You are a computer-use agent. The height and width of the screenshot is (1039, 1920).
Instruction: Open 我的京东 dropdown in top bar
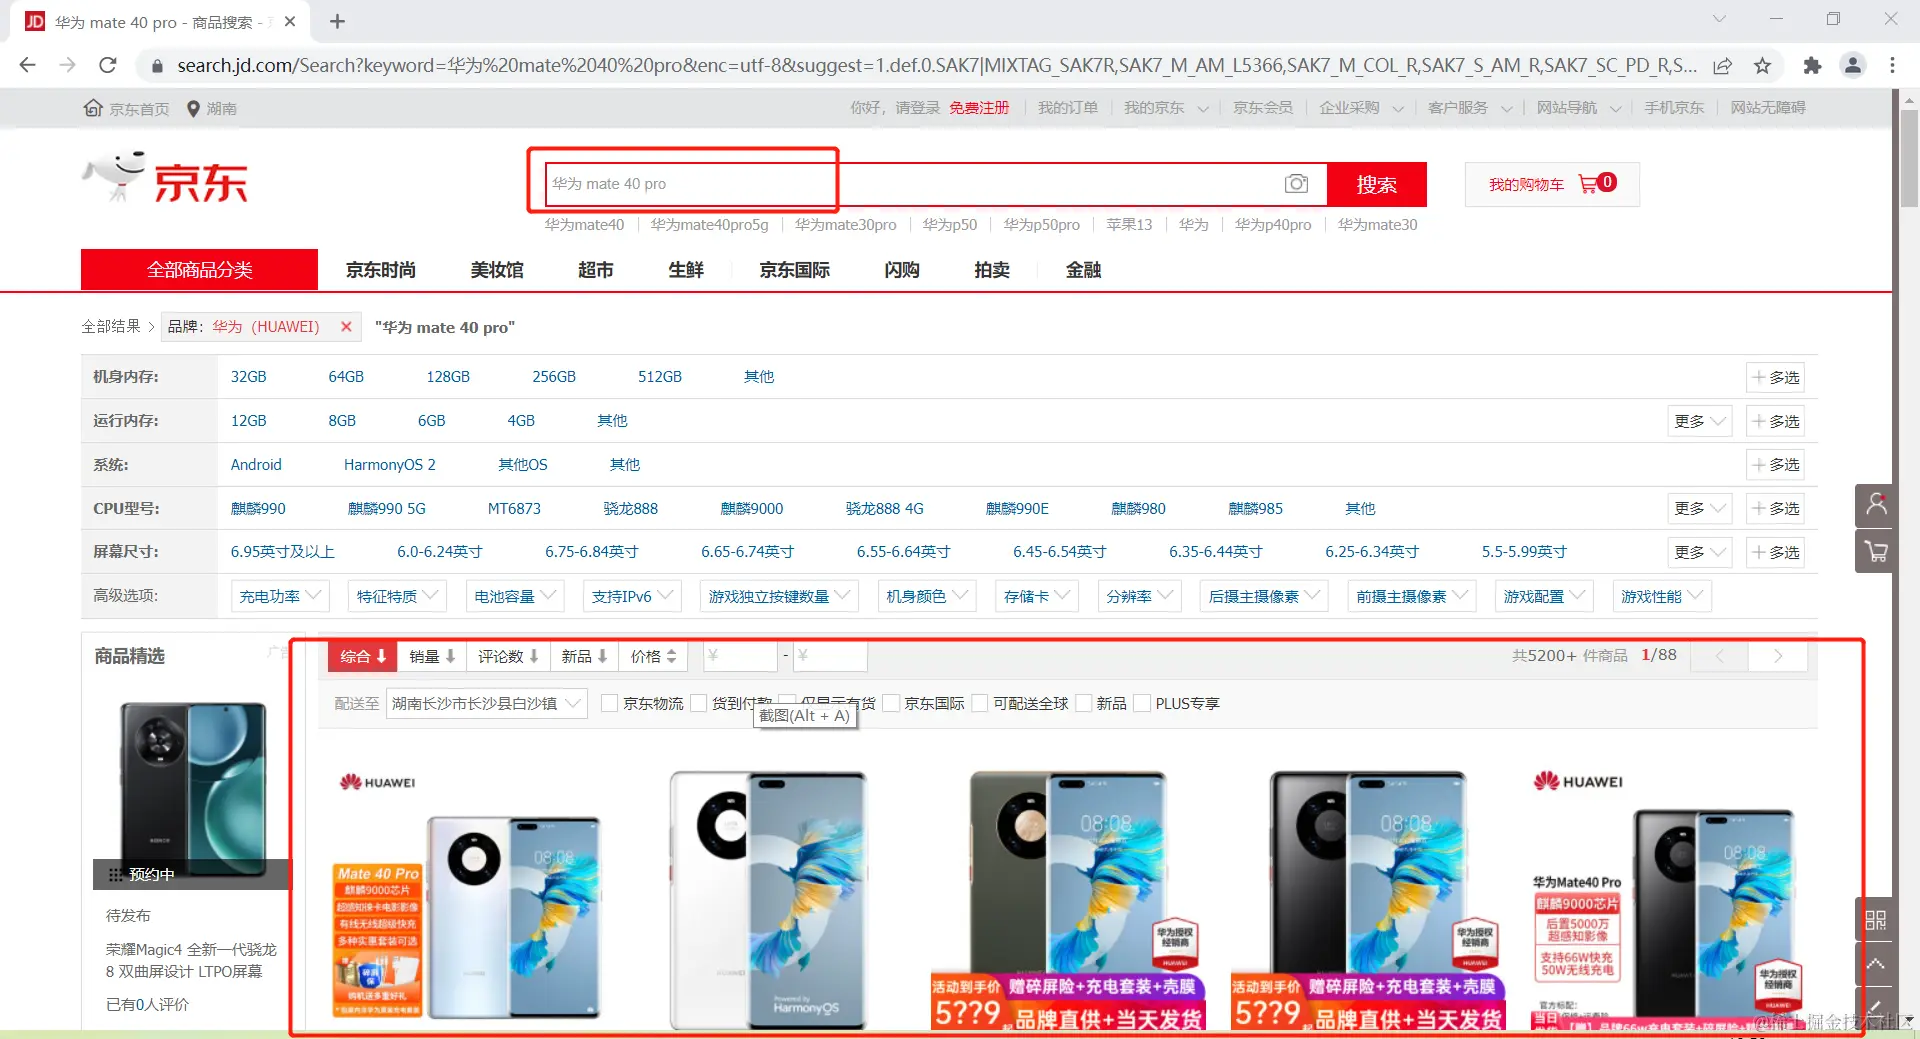tap(1165, 108)
